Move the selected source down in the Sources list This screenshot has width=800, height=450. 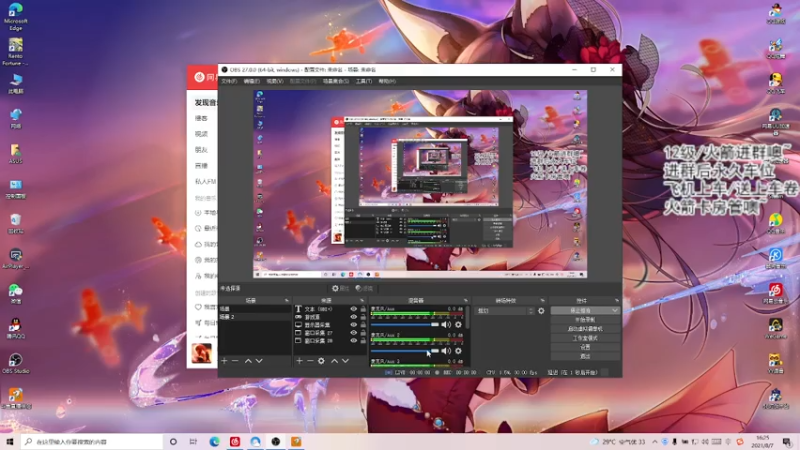(x=345, y=361)
